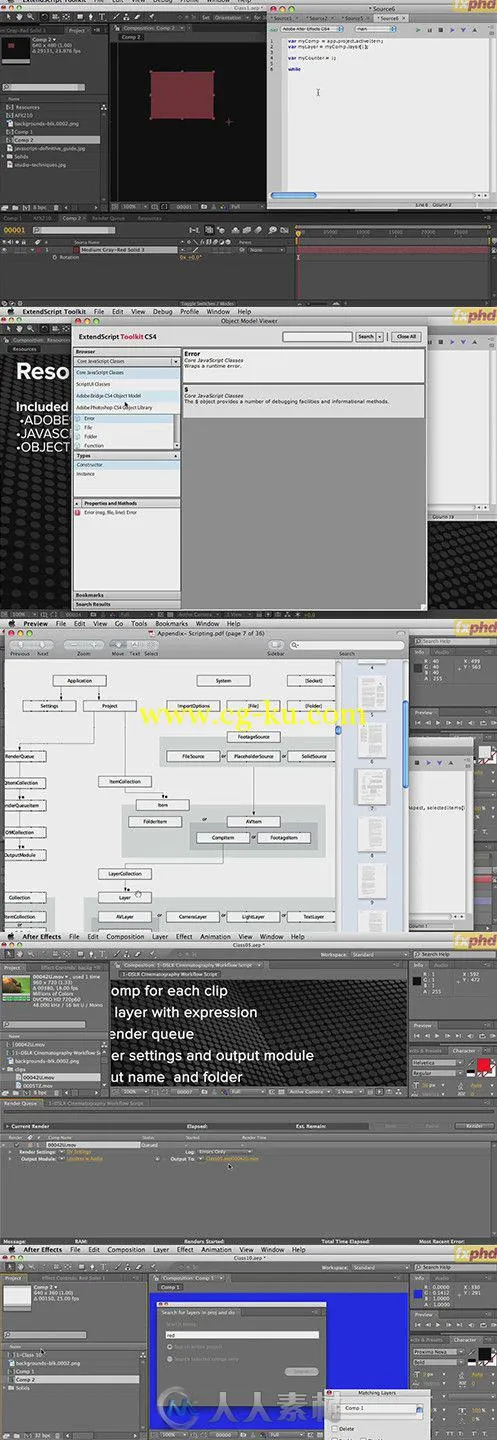
Task: Select Constructor in Types list
Action: (x=125, y=465)
